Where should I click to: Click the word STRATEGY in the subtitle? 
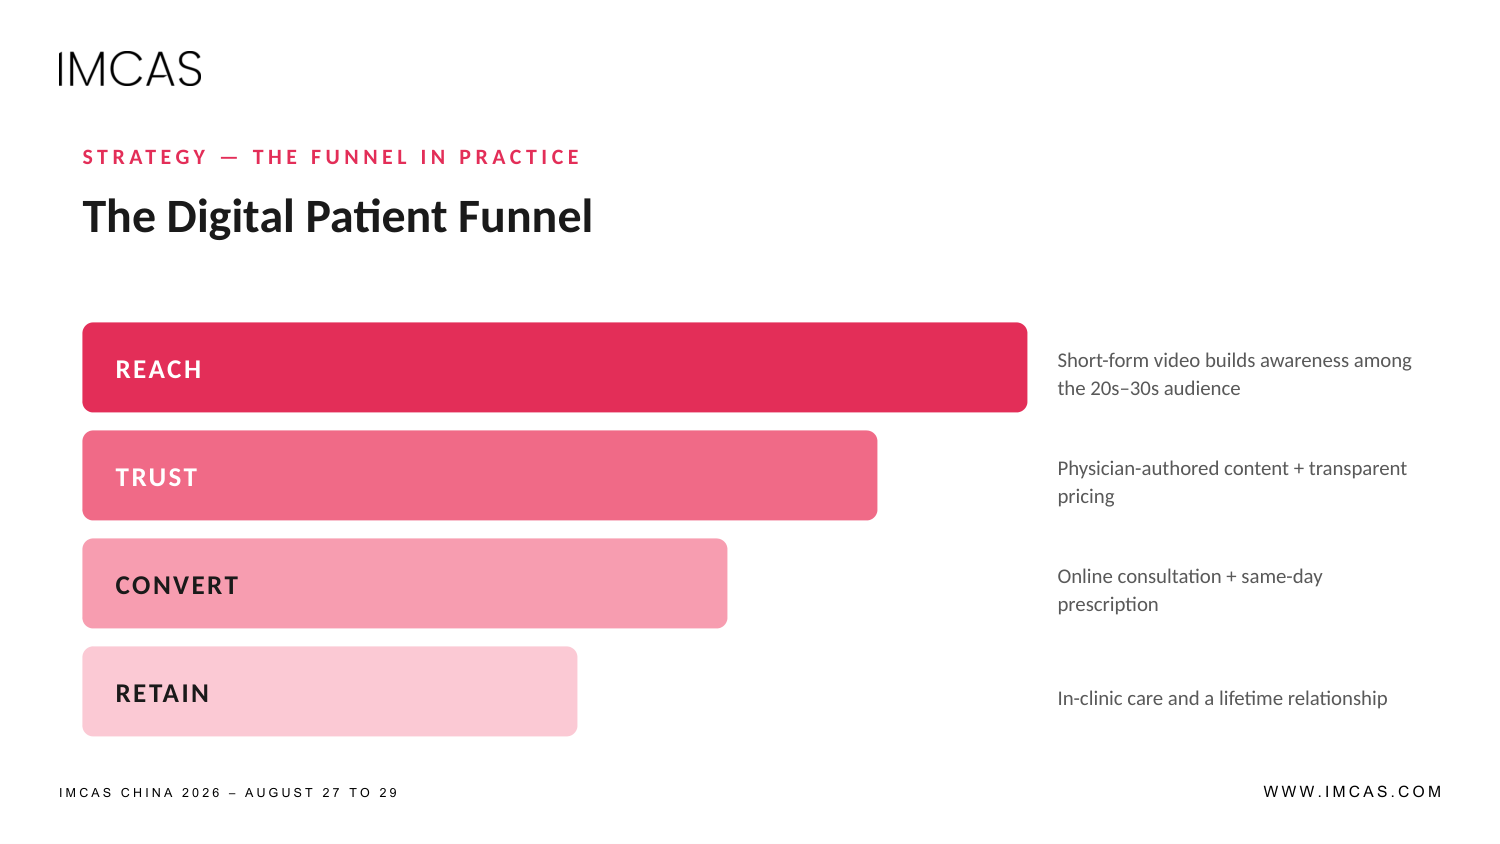click(x=145, y=157)
